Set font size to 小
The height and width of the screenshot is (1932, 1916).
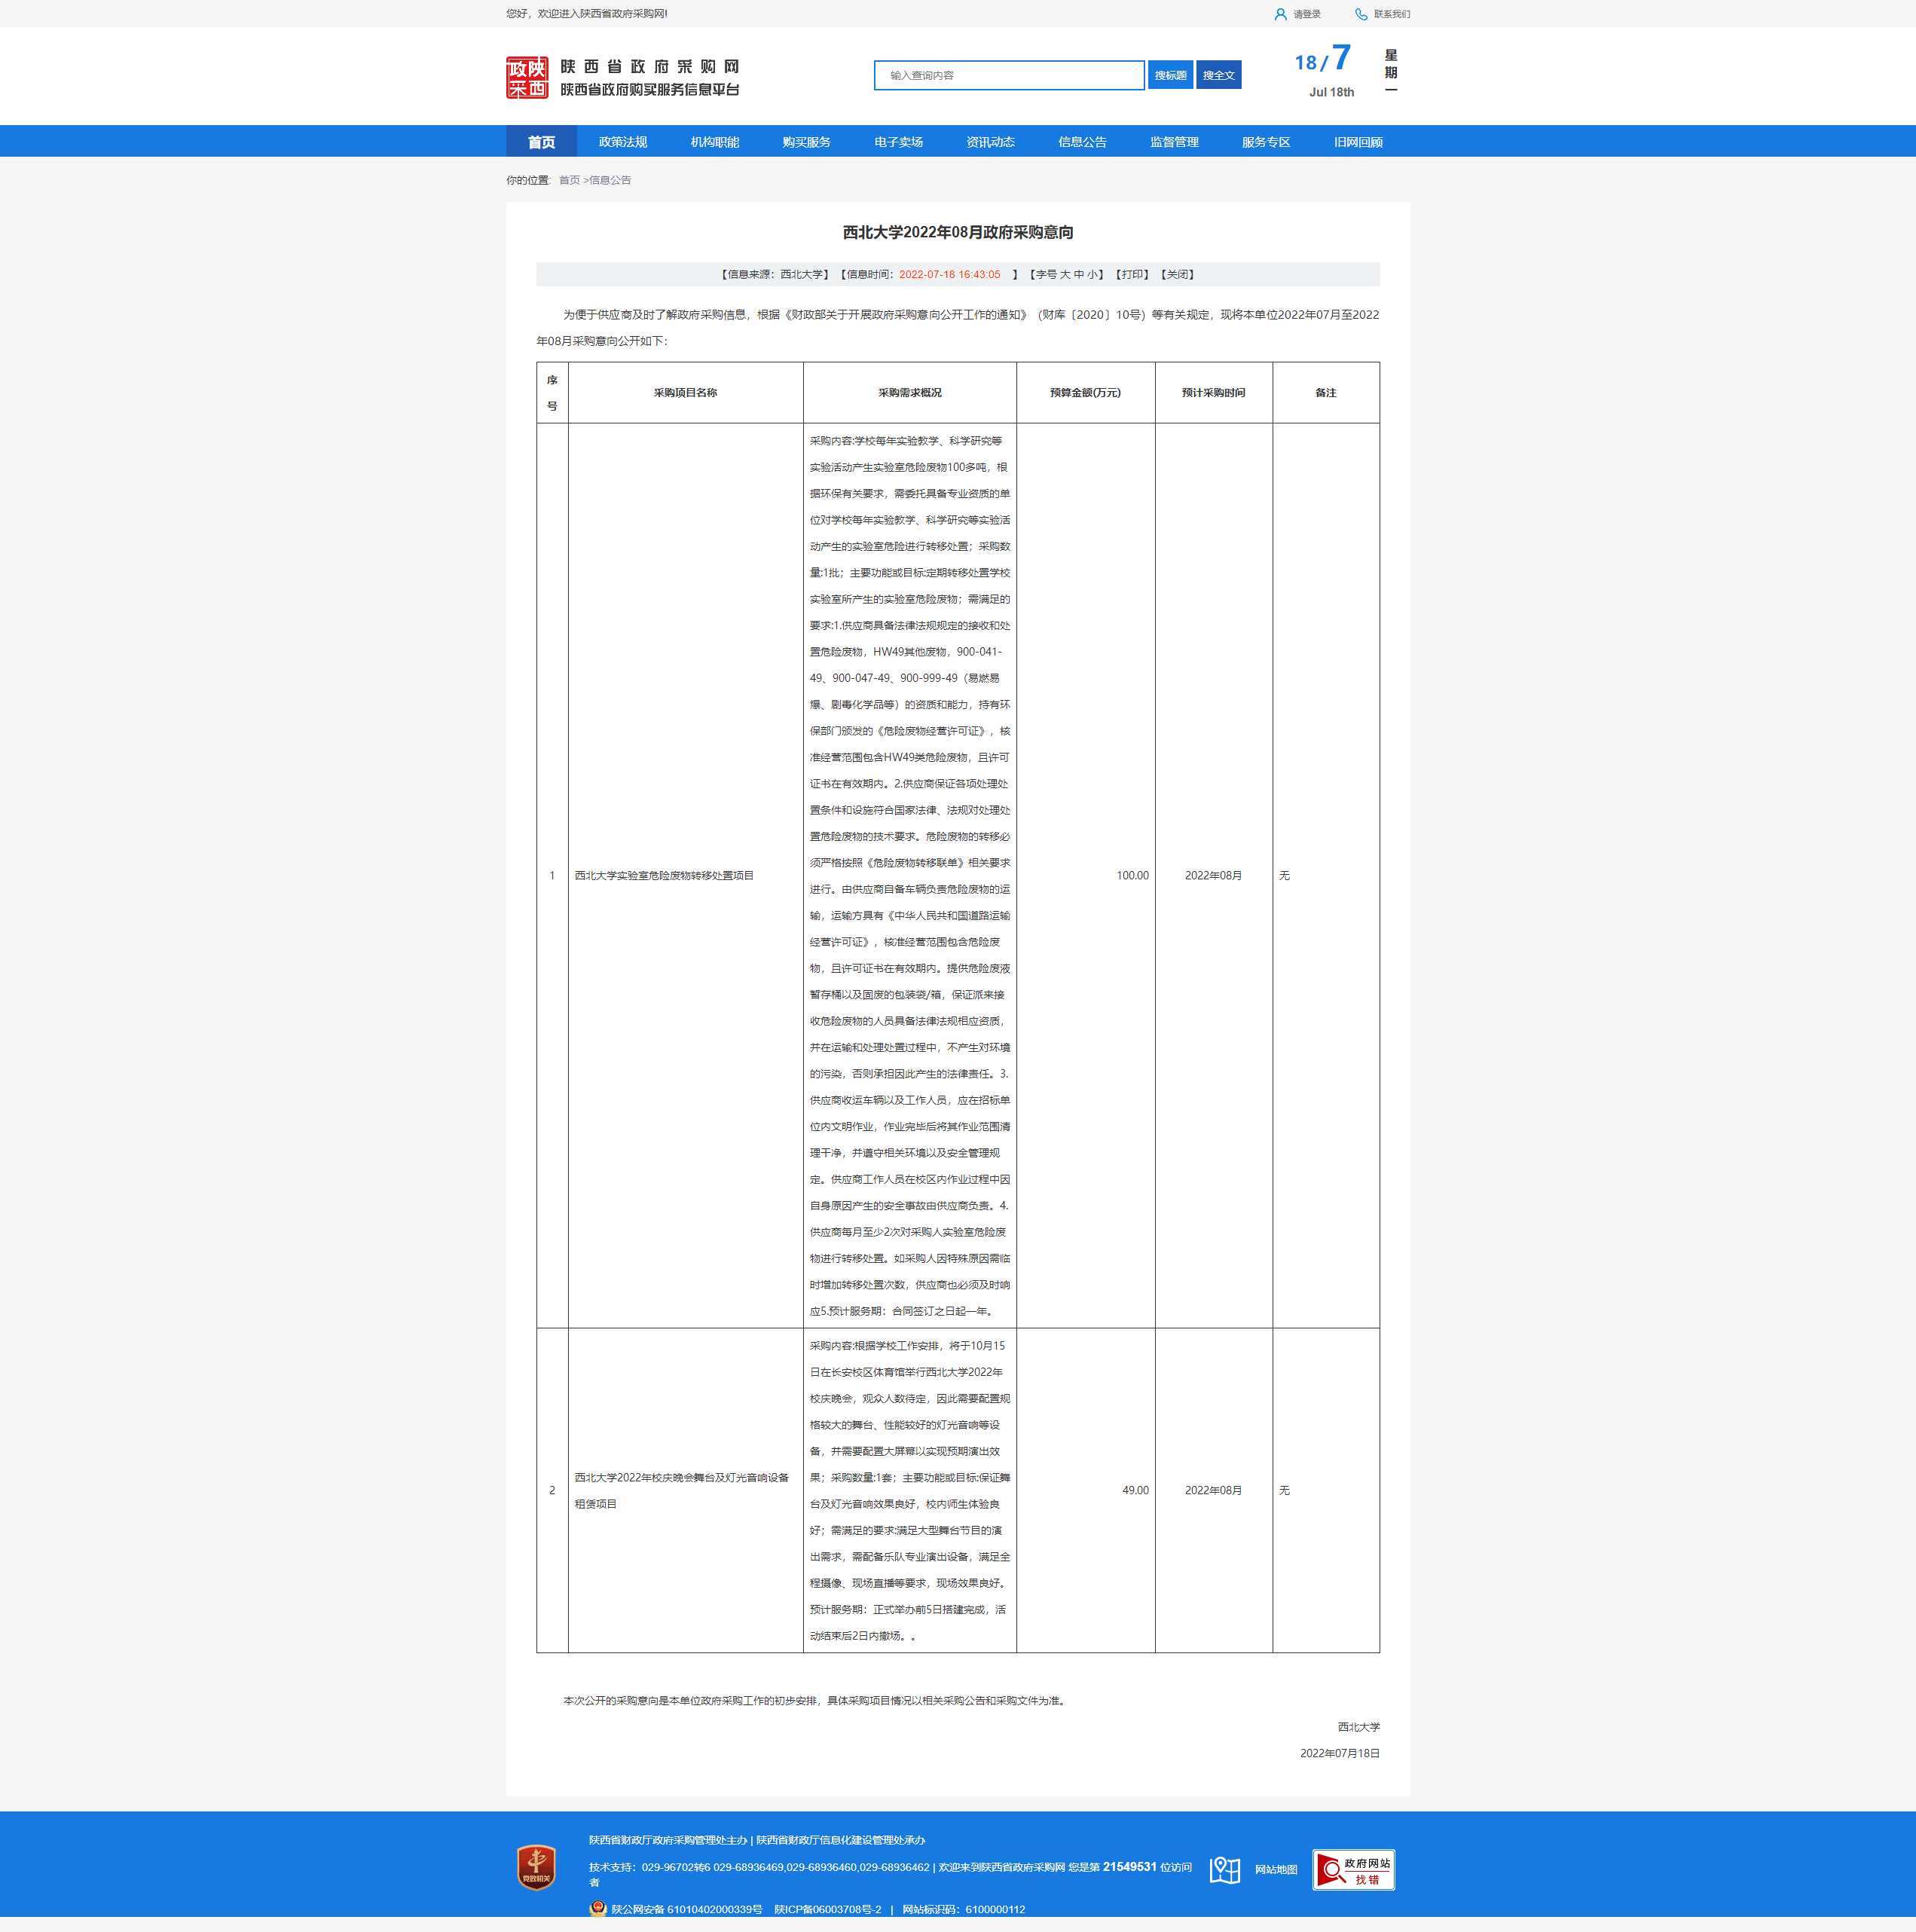(x=1093, y=274)
